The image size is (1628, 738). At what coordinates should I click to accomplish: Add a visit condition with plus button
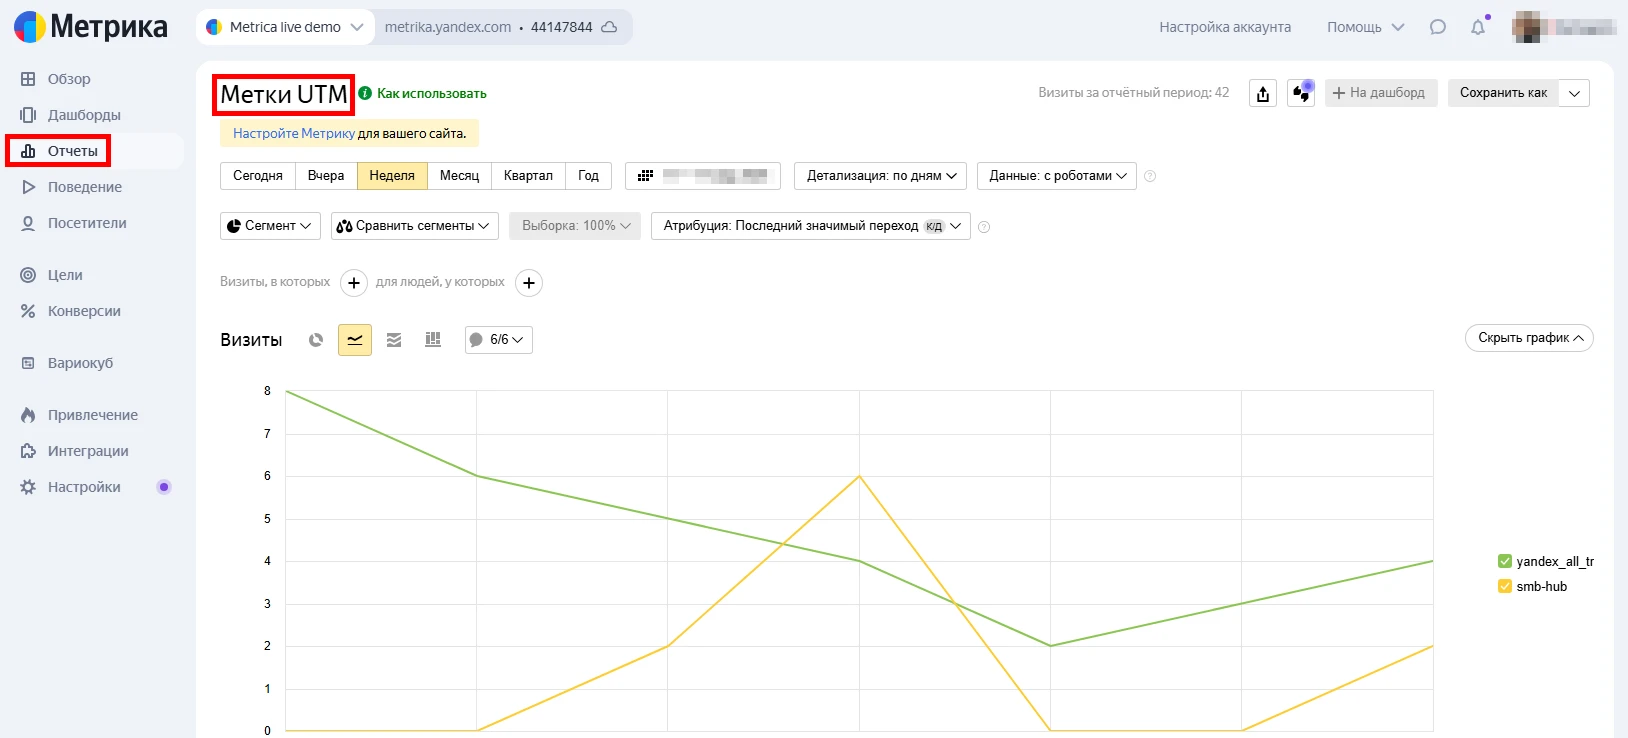(x=354, y=283)
